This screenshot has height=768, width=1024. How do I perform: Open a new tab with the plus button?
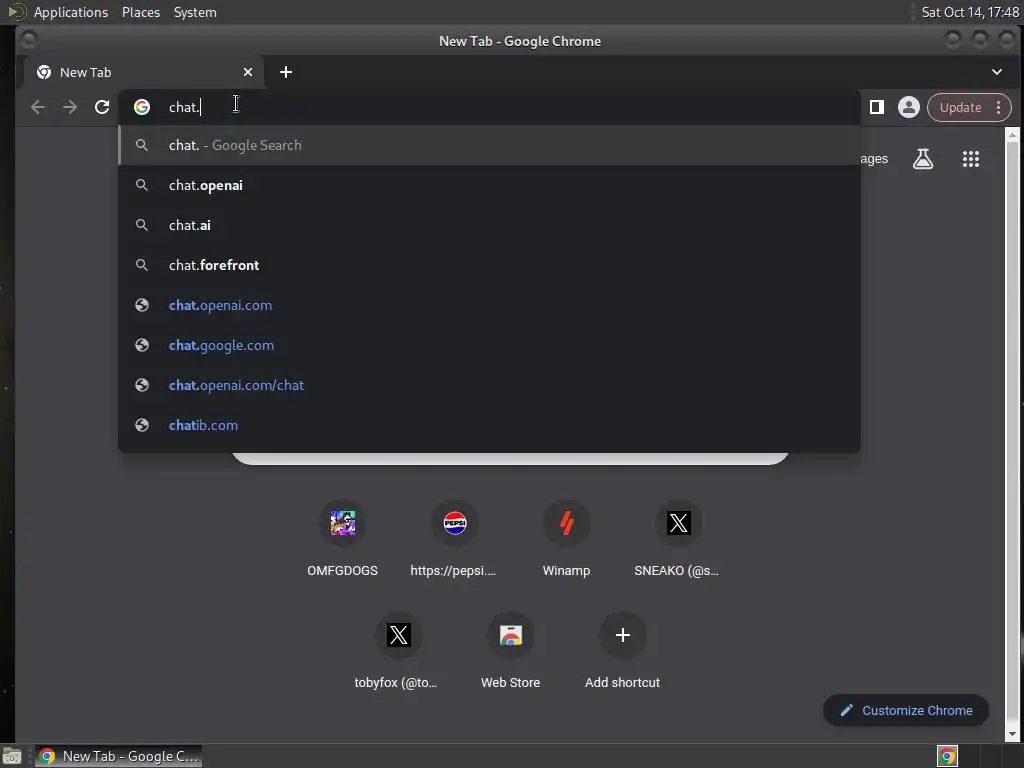(x=286, y=72)
